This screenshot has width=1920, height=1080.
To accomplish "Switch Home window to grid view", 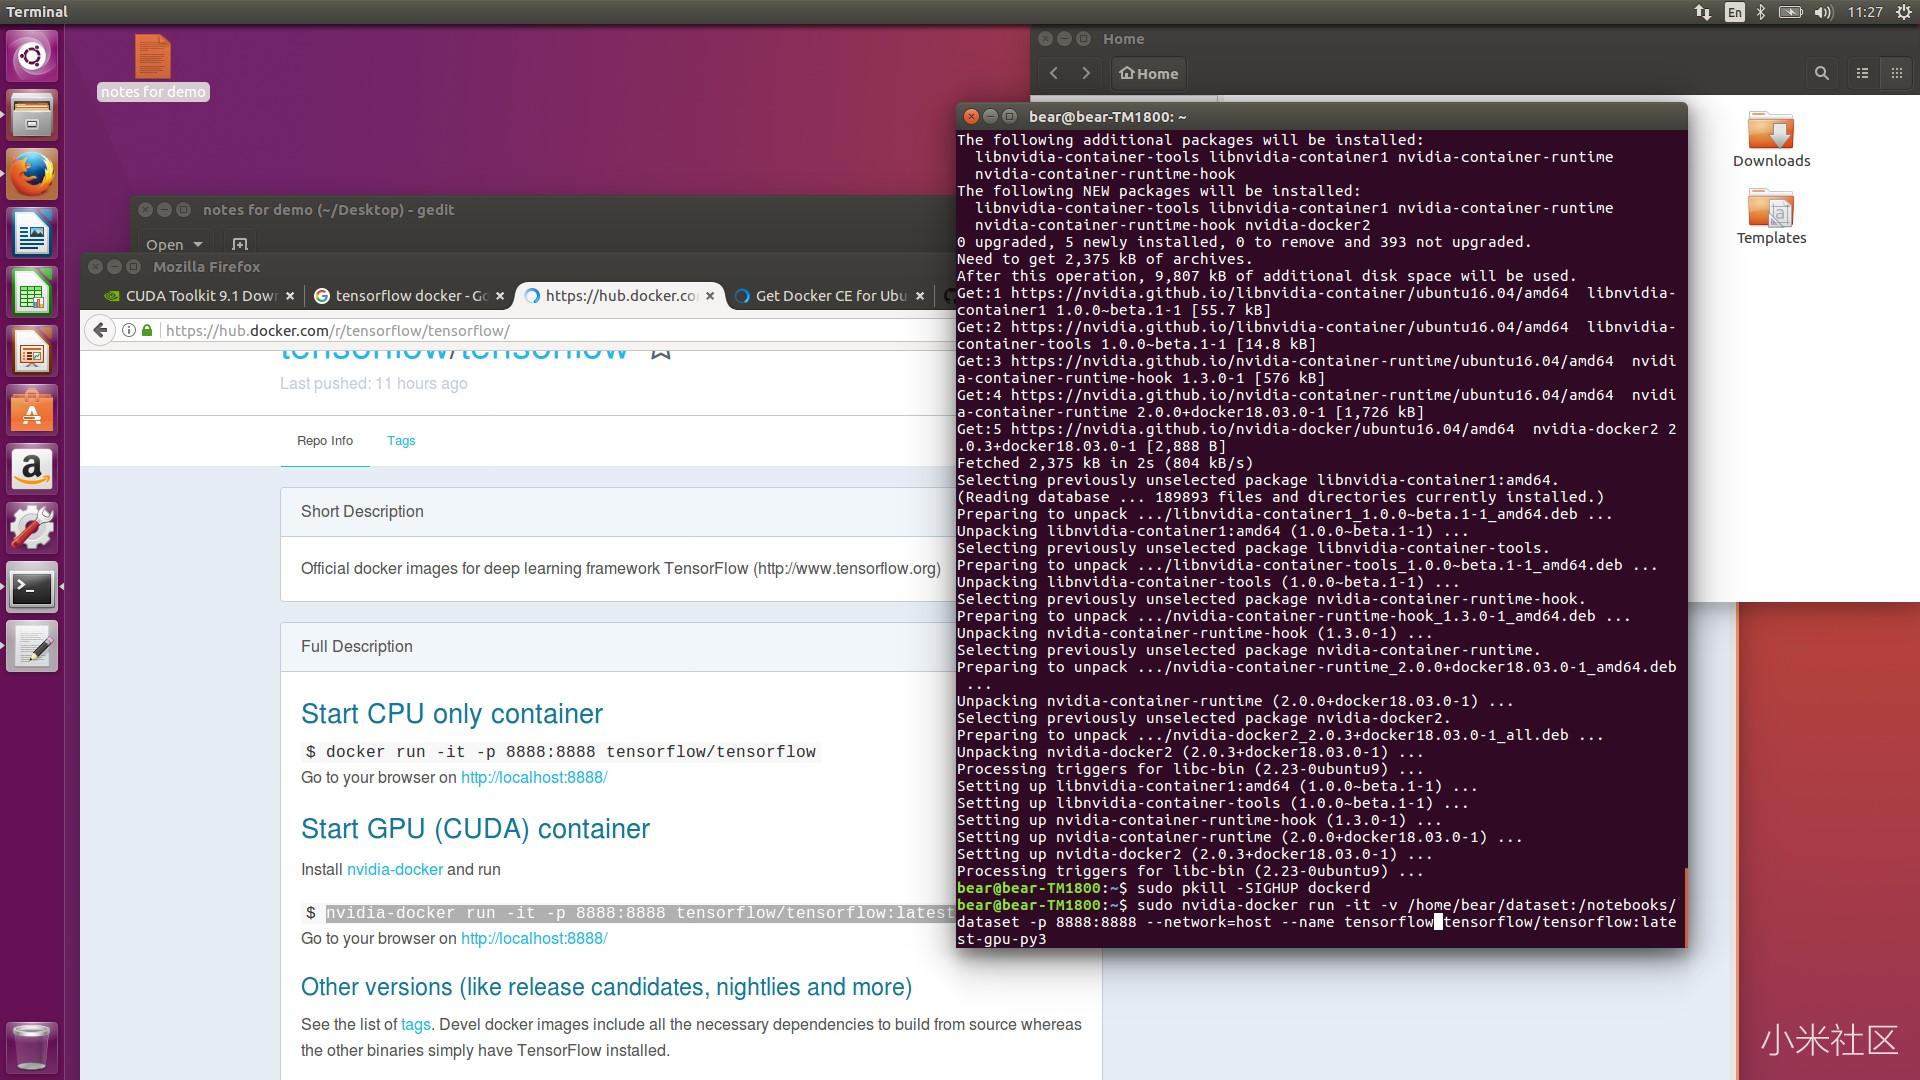I will 1896,73.
